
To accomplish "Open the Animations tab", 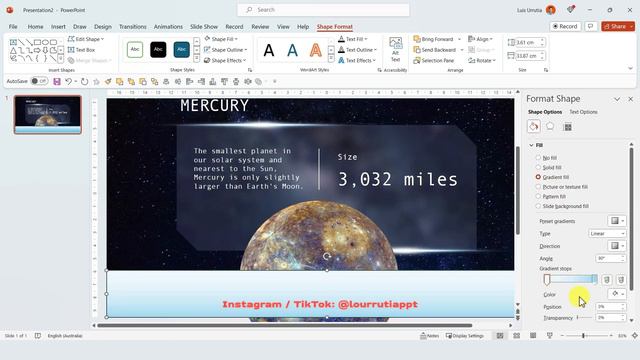I will [x=168, y=27].
